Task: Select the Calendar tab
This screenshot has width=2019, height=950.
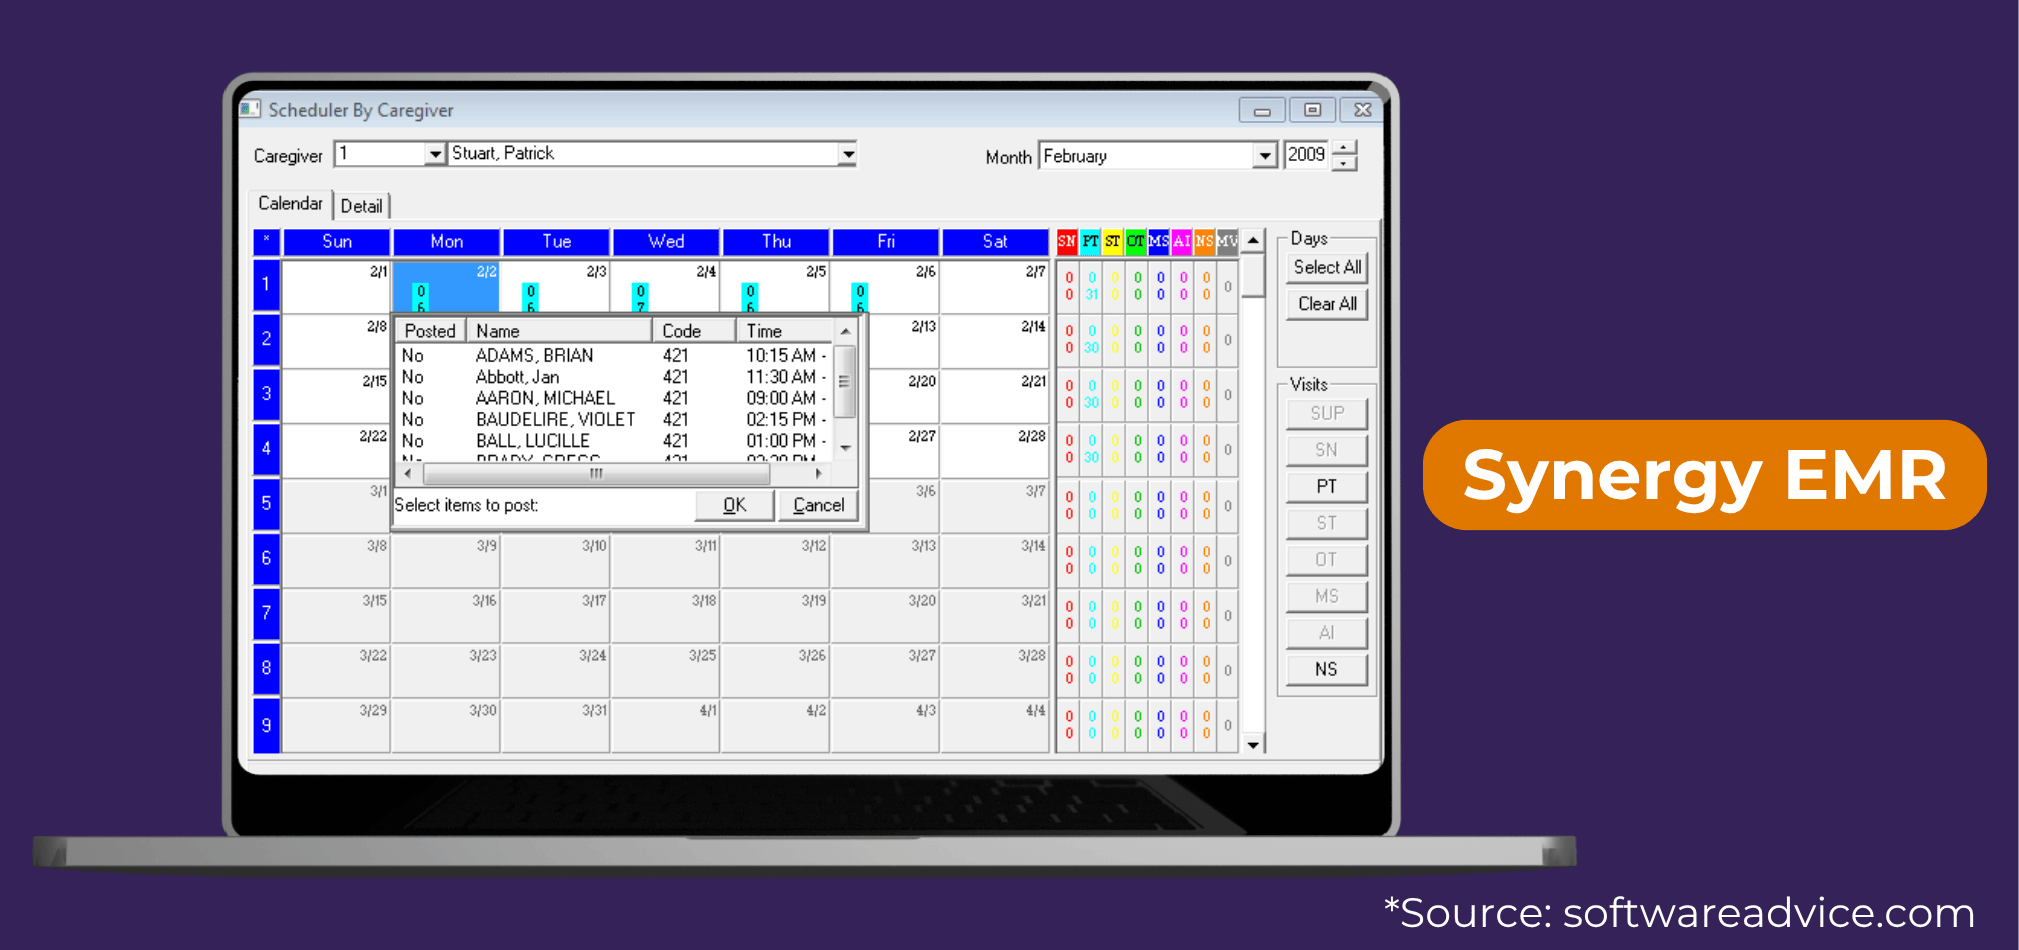Action: pos(289,203)
